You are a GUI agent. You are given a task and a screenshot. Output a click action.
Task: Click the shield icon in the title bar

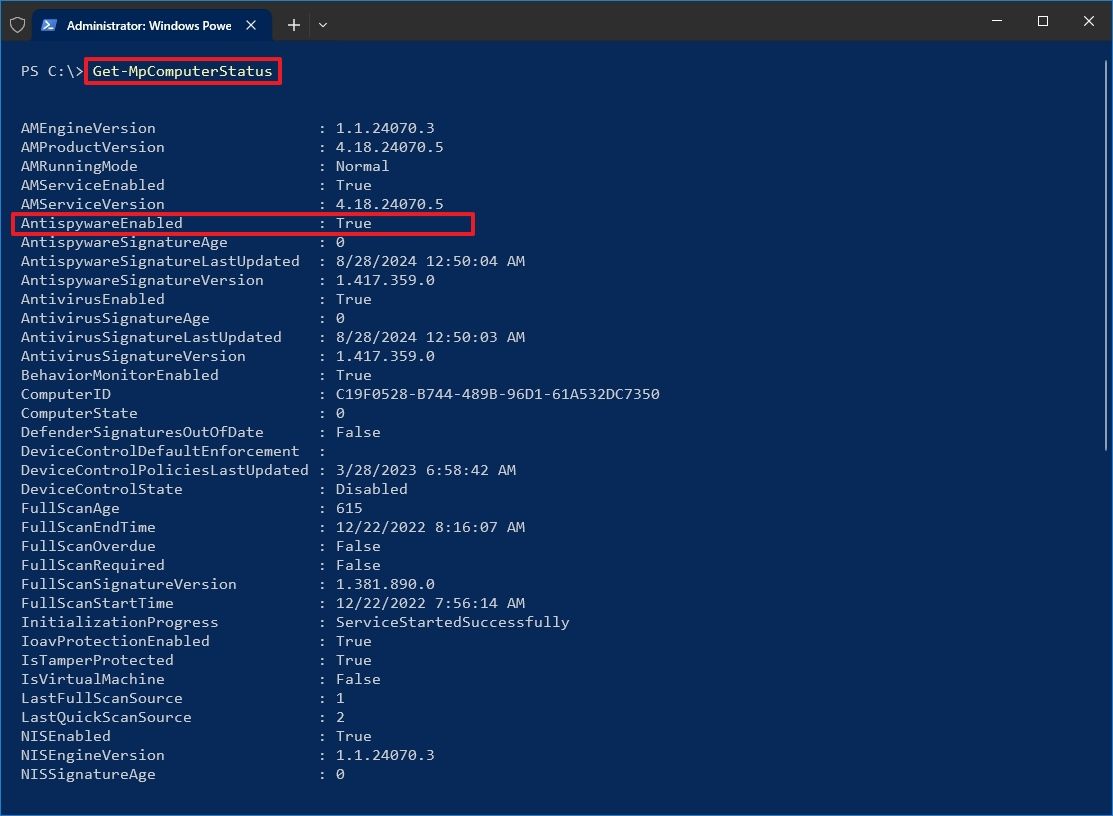tap(17, 24)
